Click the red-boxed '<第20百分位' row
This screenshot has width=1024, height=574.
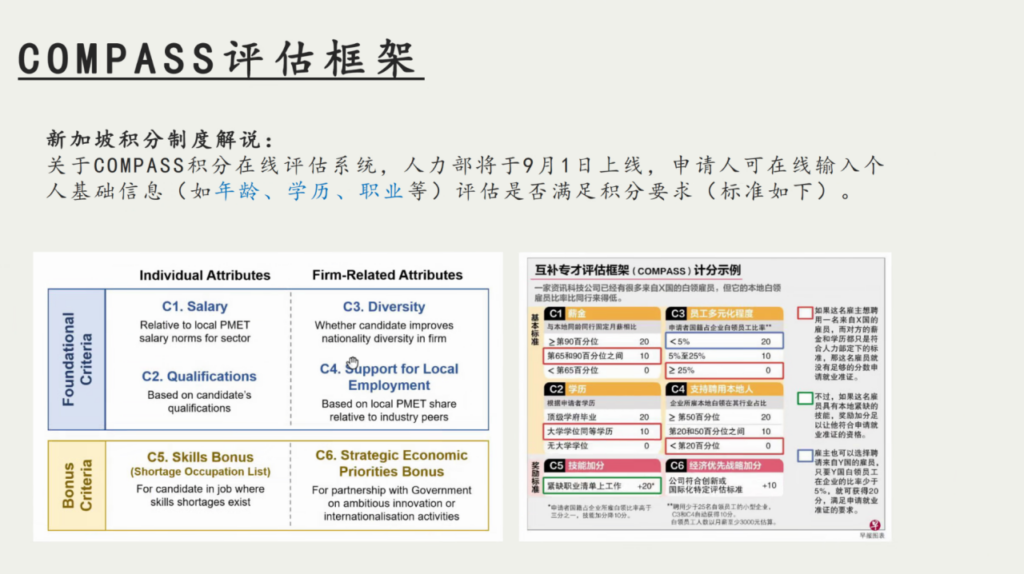pos(724,446)
